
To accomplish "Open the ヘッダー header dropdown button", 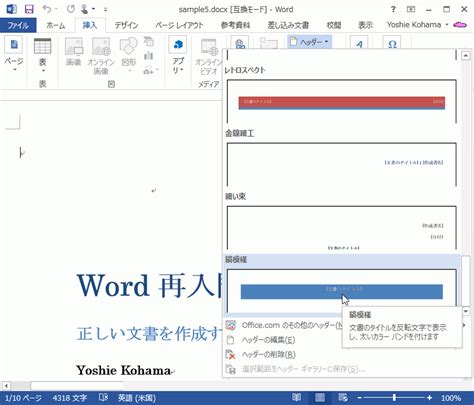I will pos(309,42).
